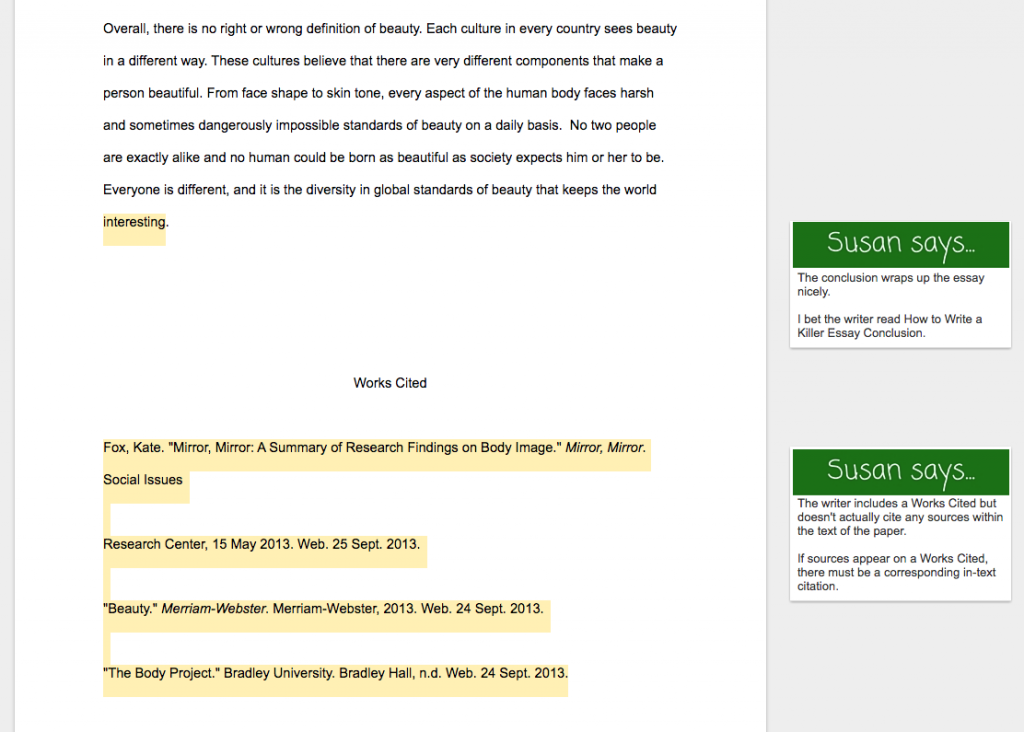Click the 'Works Cited' heading
Image resolution: width=1024 pixels, height=732 pixels.
[x=389, y=382]
